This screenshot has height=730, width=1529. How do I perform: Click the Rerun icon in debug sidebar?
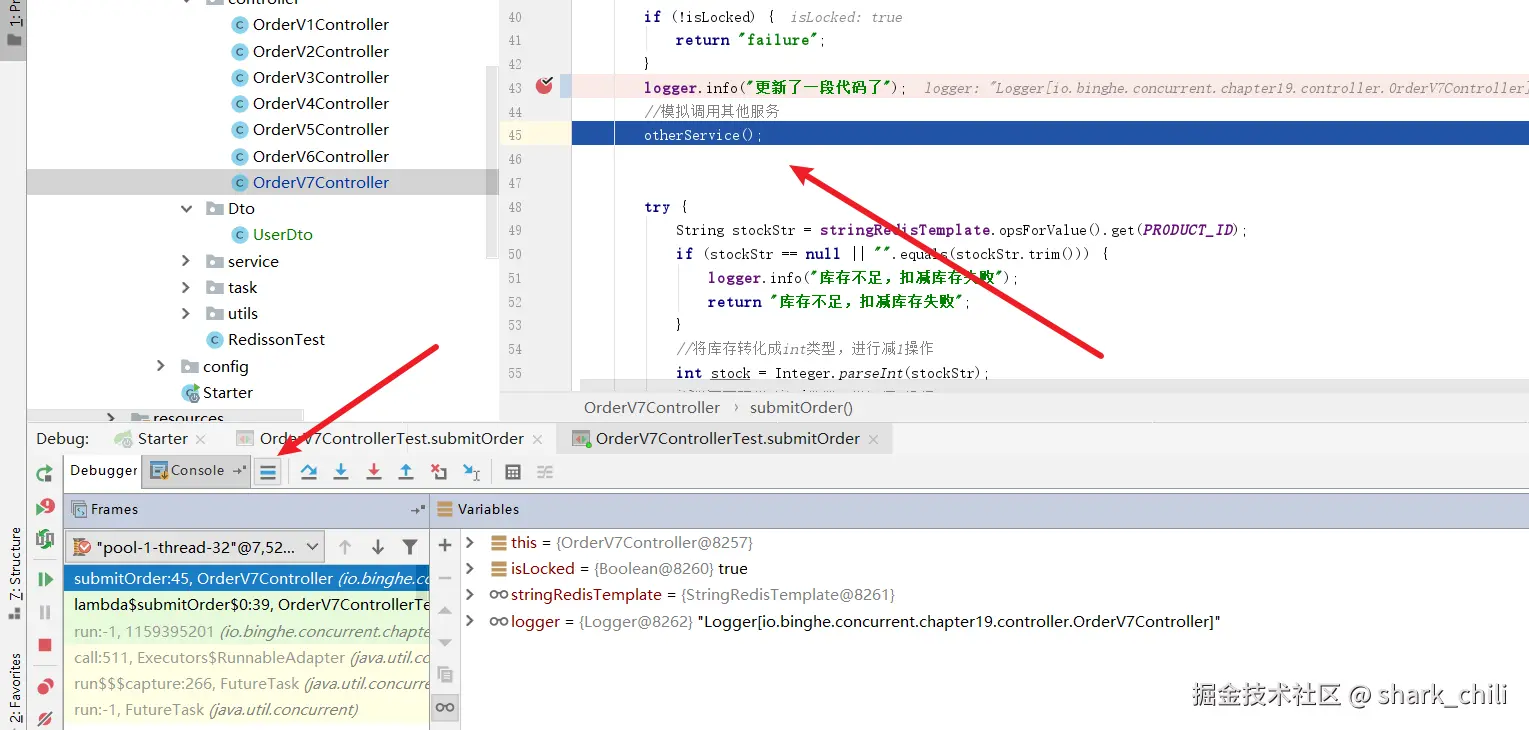tap(44, 473)
